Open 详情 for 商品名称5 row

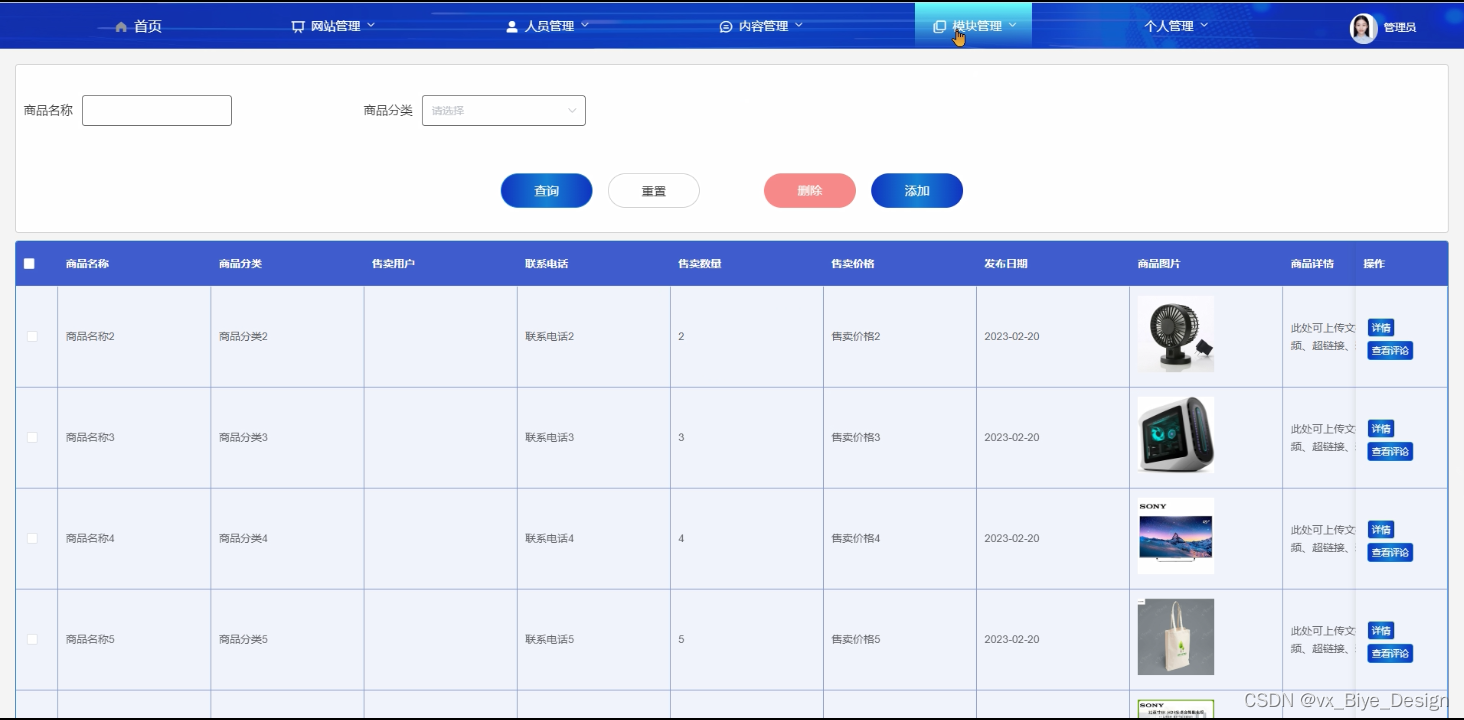(1381, 631)
